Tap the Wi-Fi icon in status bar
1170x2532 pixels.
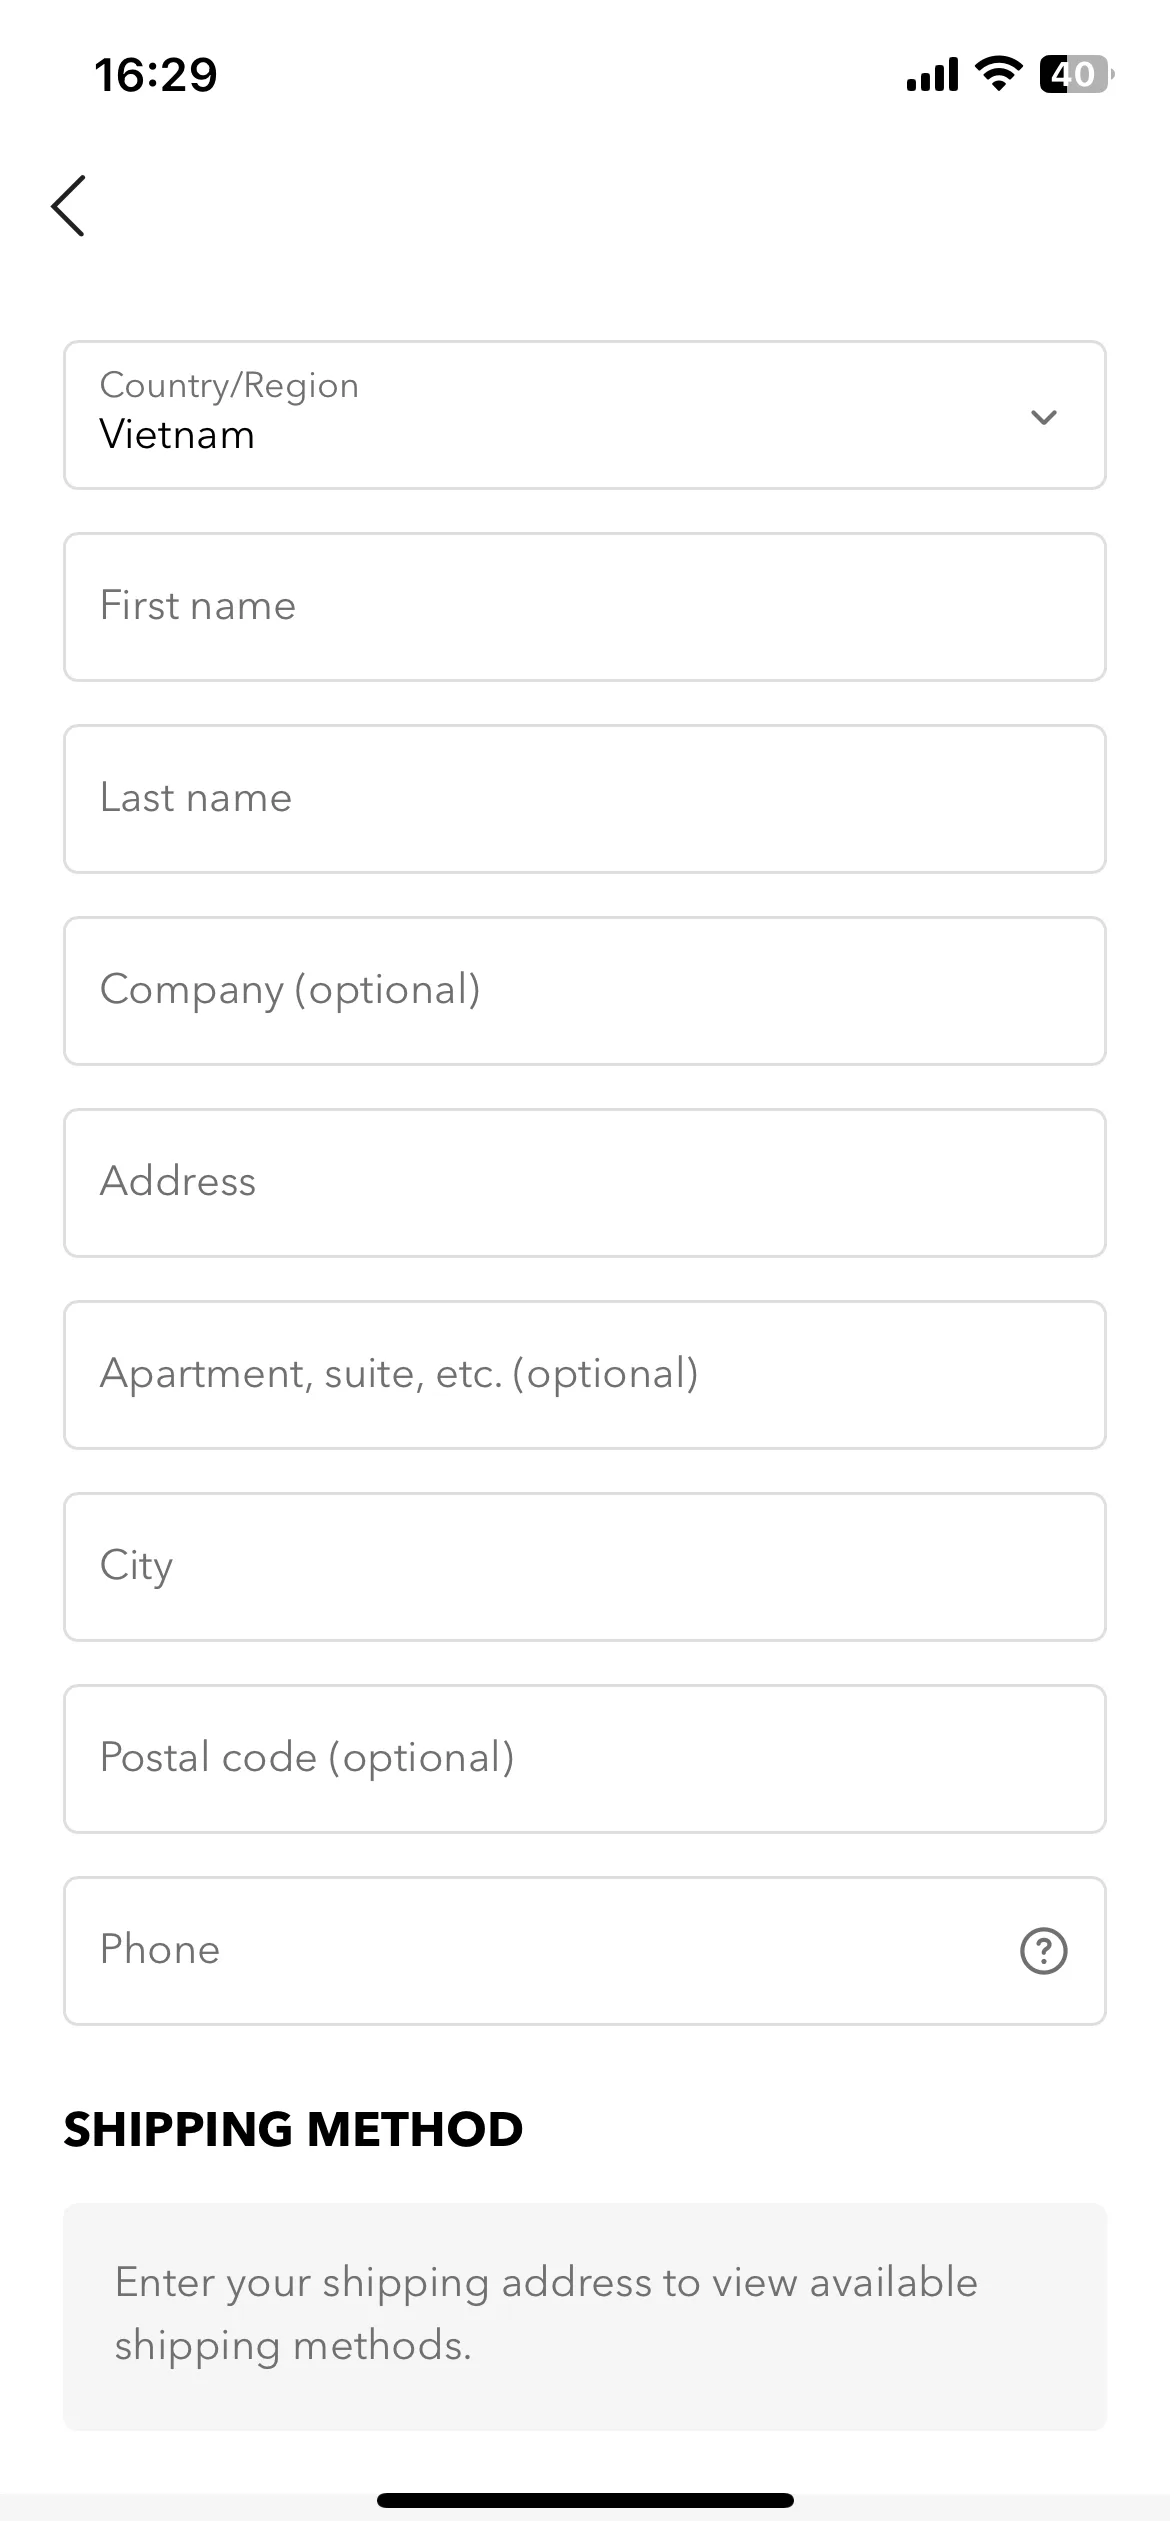[998, 74]
